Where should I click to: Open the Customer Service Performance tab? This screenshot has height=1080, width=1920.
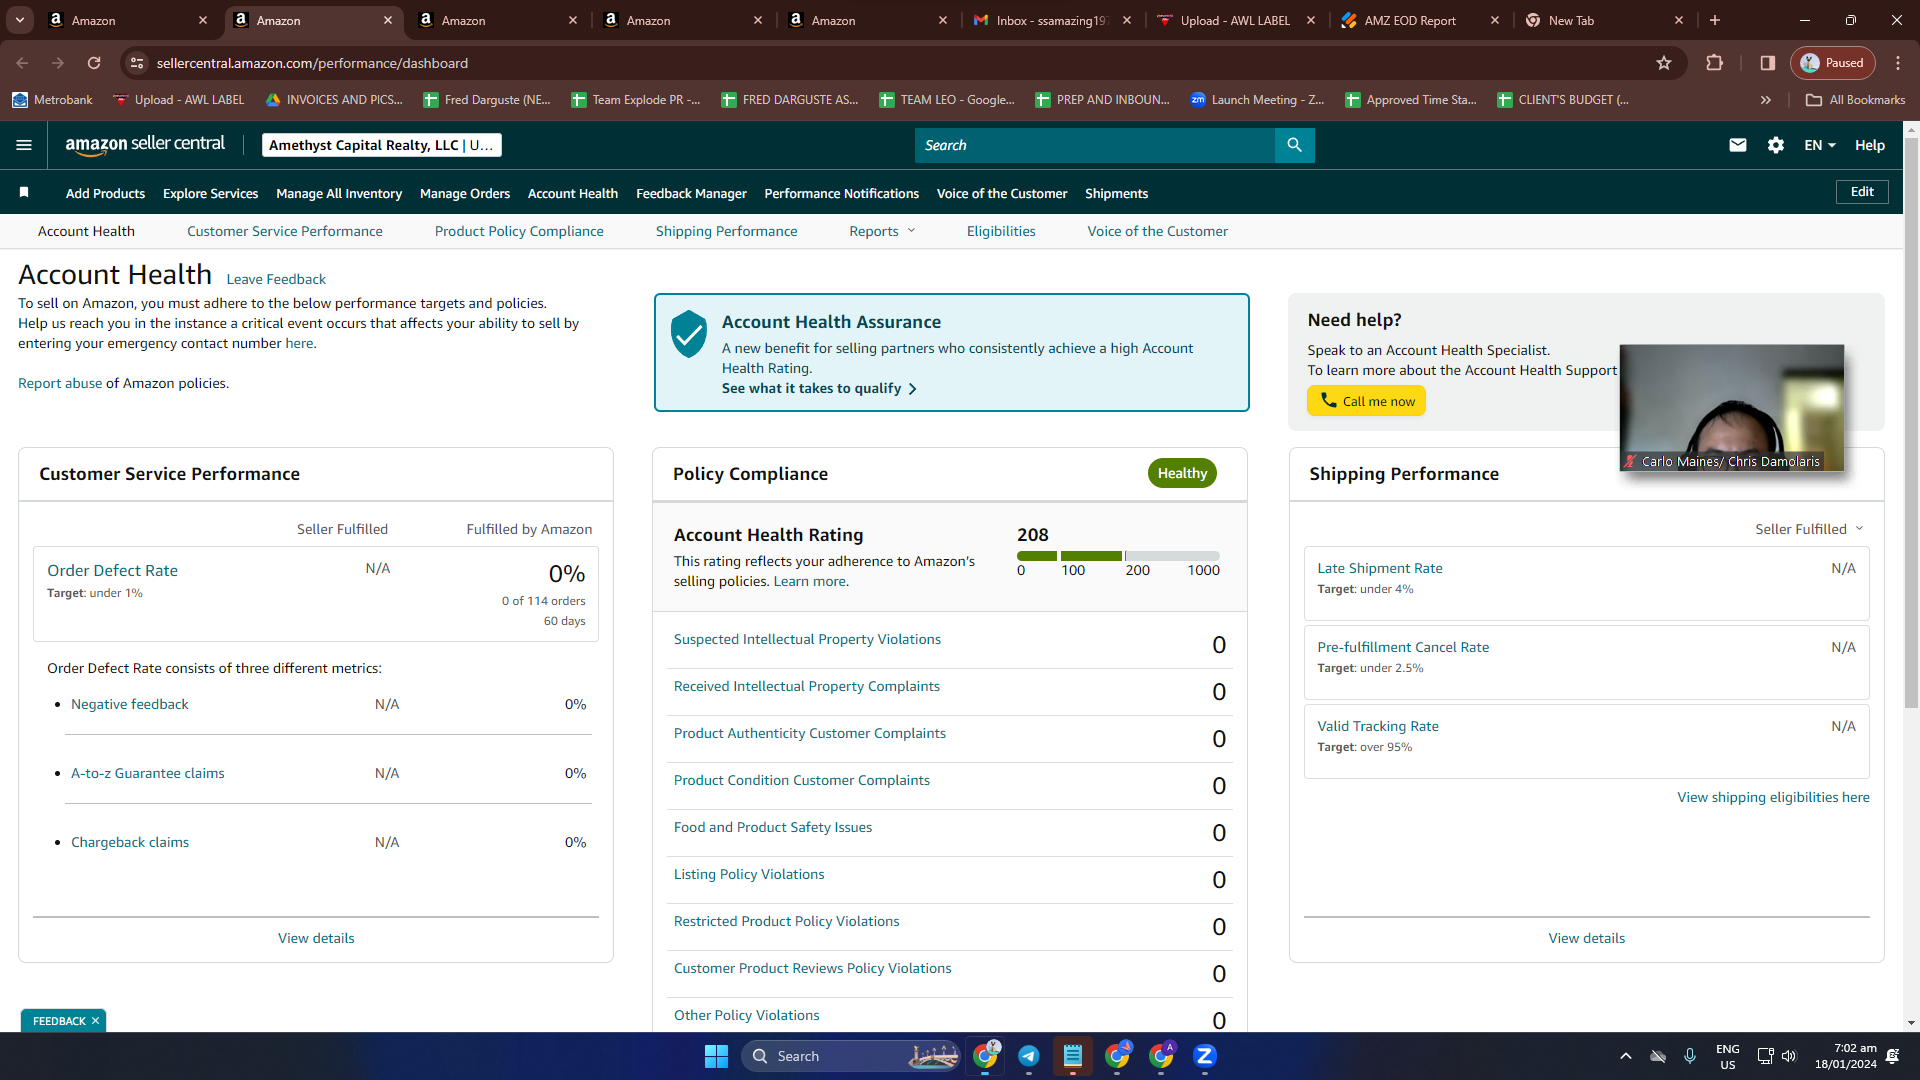pyautogui.click(x=285, y=231)
